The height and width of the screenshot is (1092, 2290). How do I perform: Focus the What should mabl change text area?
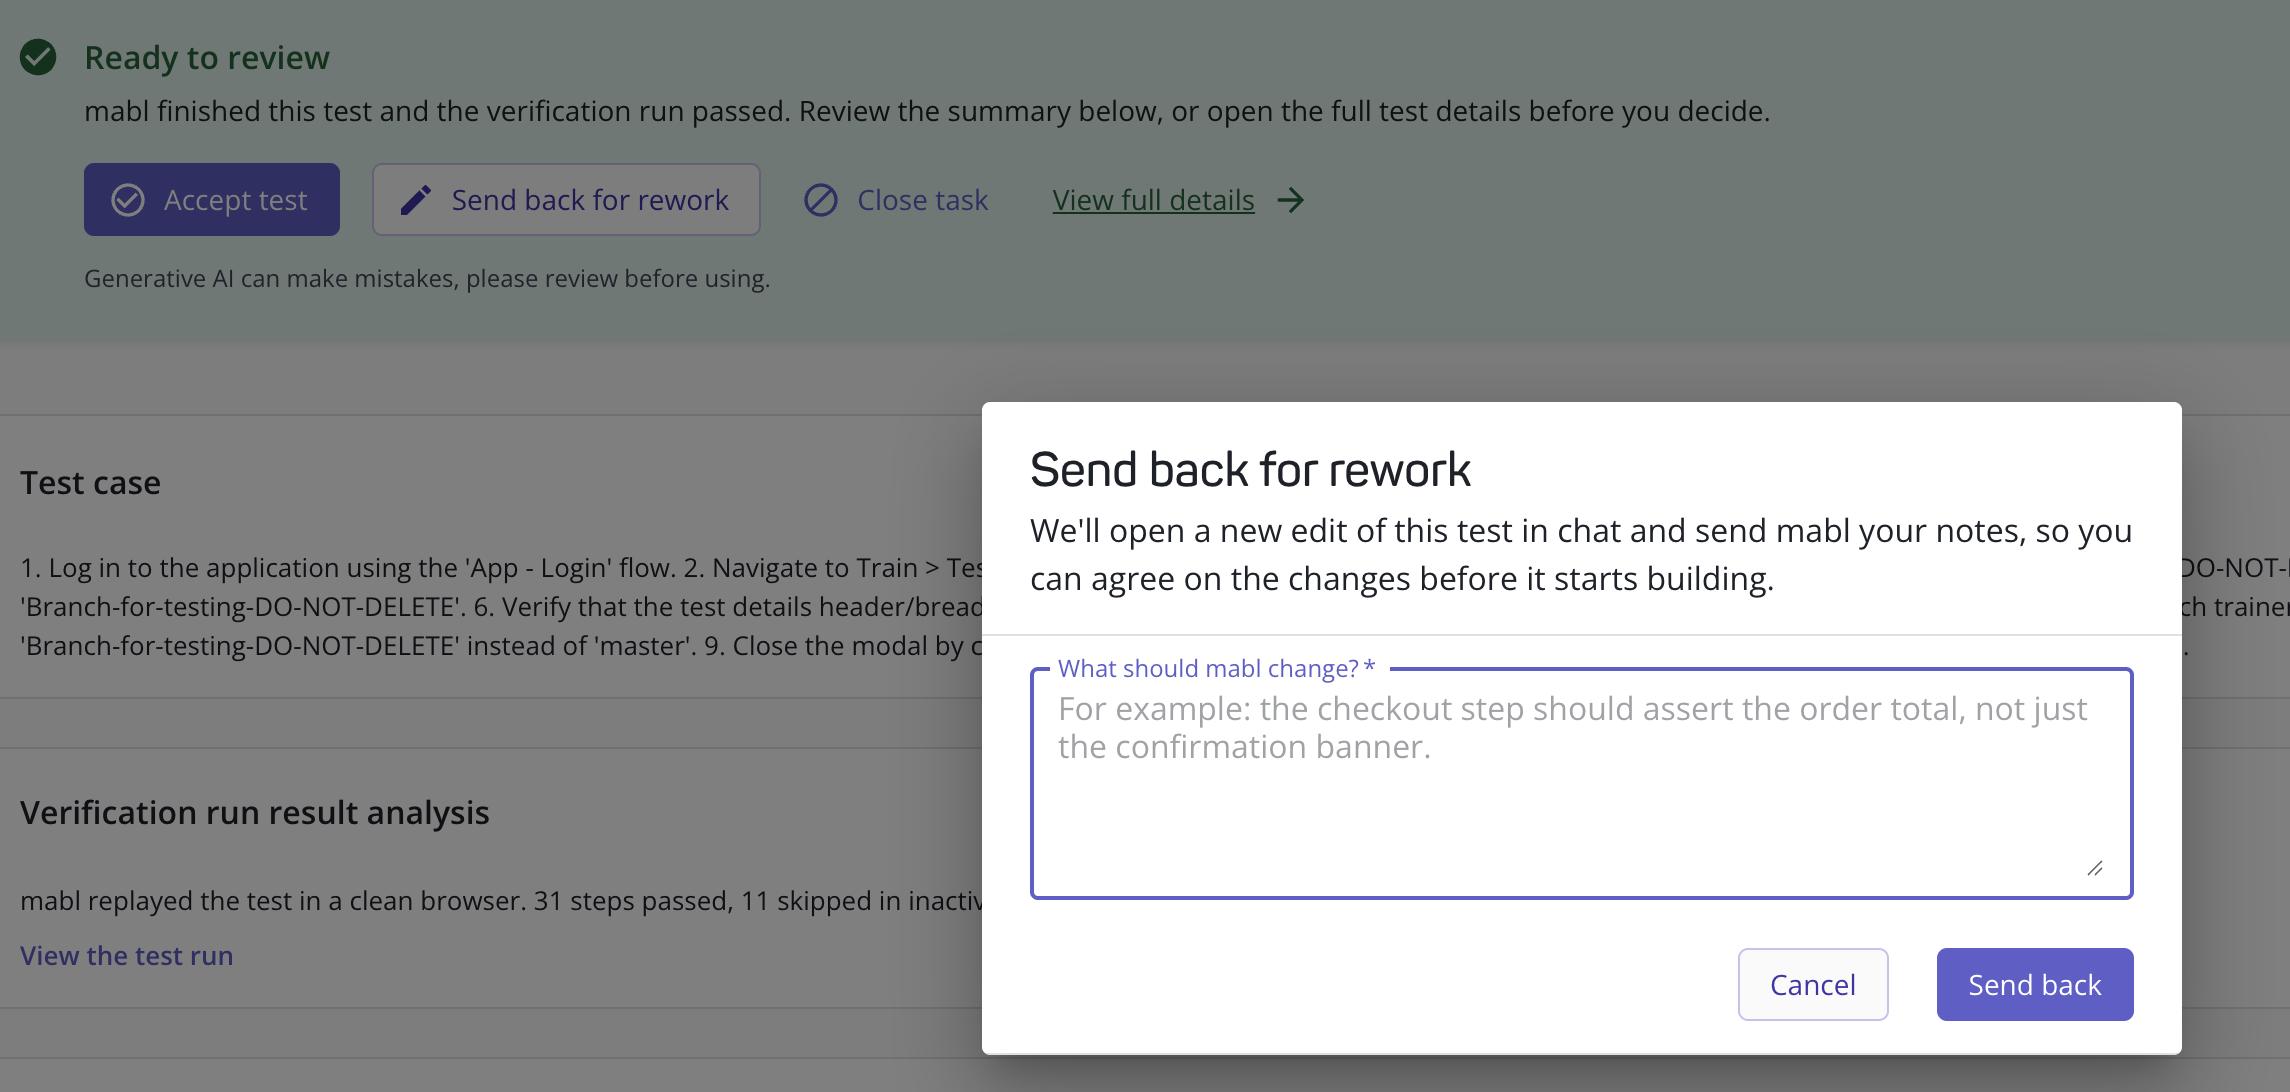coord(1581,784)
